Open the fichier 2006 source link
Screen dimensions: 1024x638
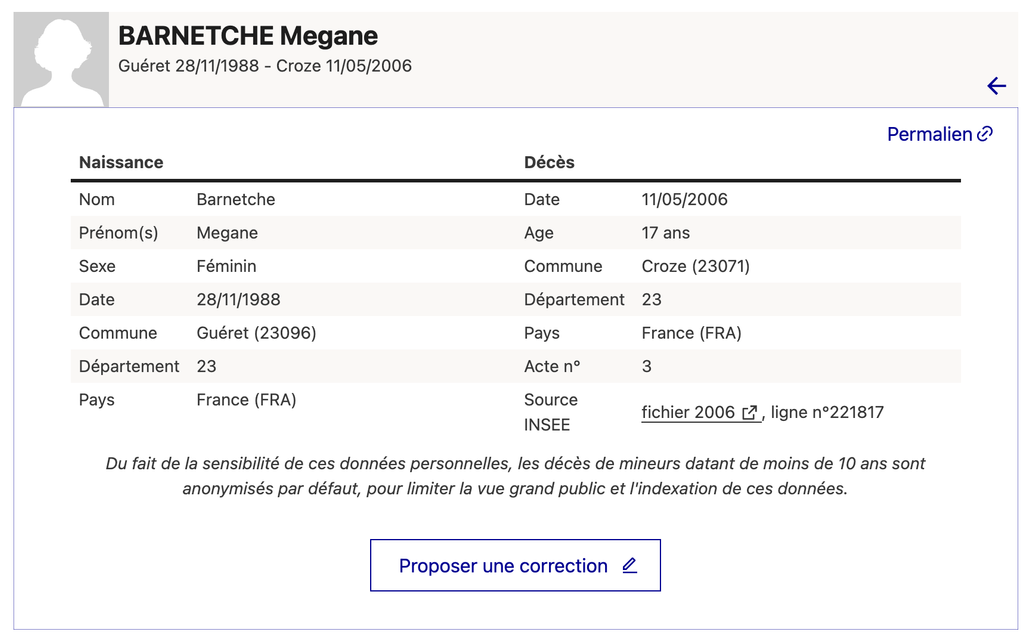[701, 413]
